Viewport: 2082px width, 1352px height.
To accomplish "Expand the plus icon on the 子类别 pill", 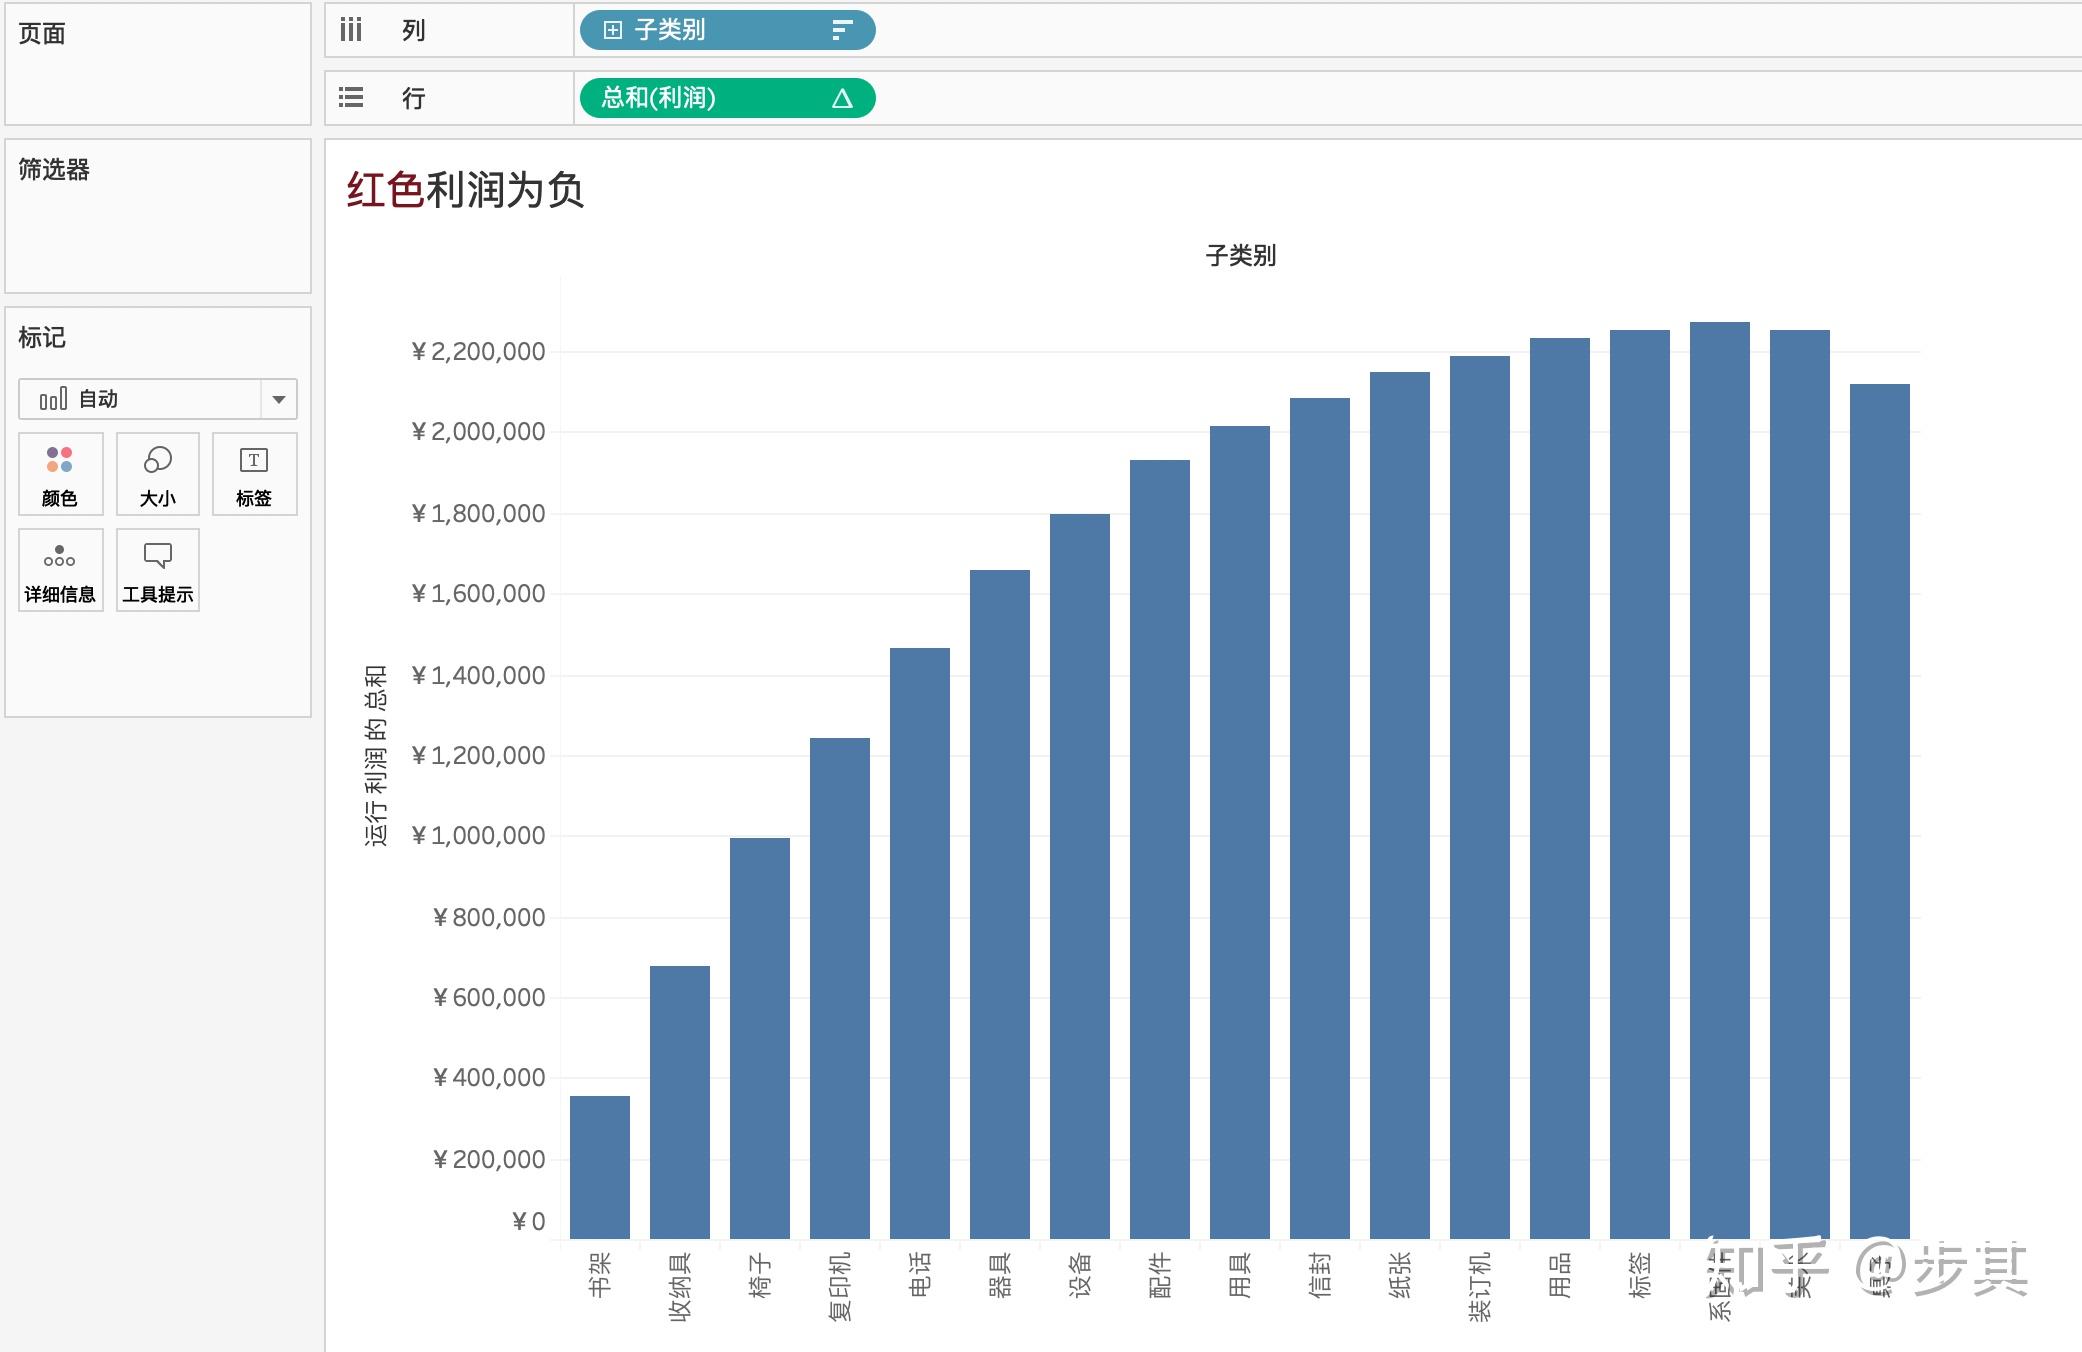I will tap(613, 30).
